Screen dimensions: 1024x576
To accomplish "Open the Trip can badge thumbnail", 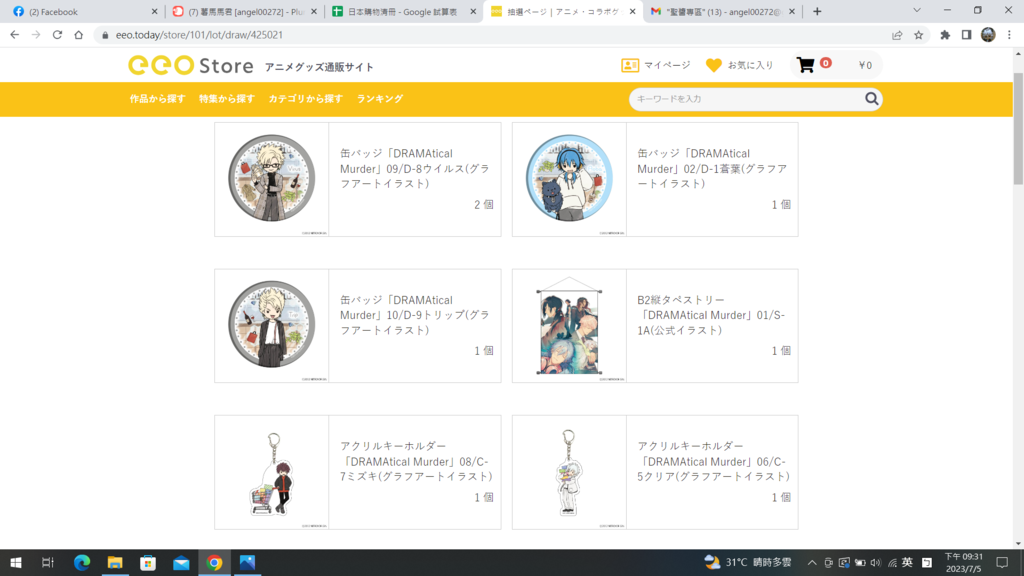I will (272, 325).
